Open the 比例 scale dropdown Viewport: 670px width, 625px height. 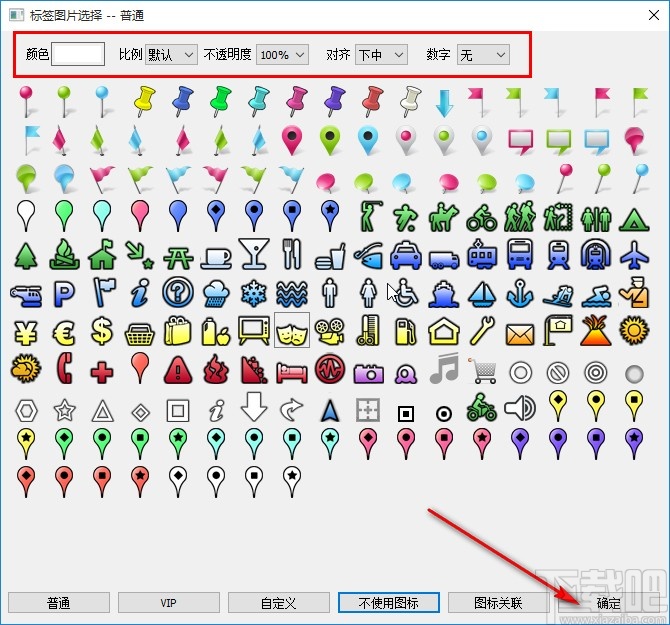(x=171, y=55)
